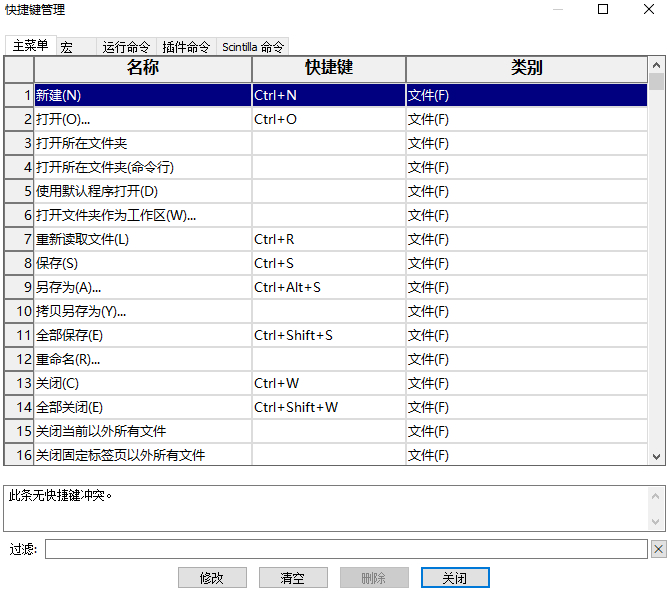
Task: Click row number 16 header
Action: tap(19, 455)
